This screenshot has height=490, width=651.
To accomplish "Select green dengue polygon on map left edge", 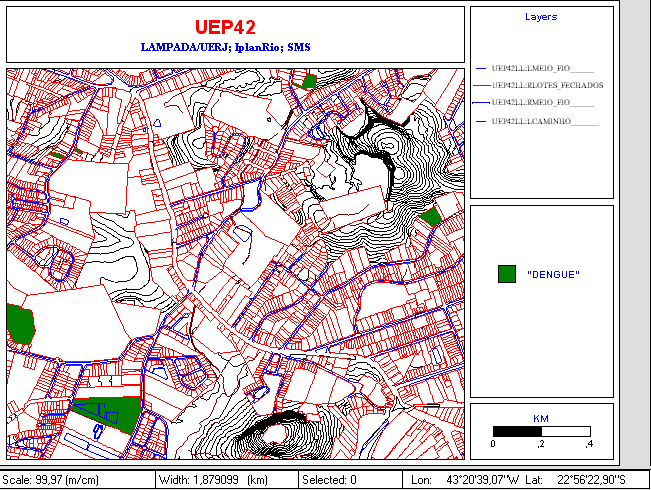I will pos(19,324).
